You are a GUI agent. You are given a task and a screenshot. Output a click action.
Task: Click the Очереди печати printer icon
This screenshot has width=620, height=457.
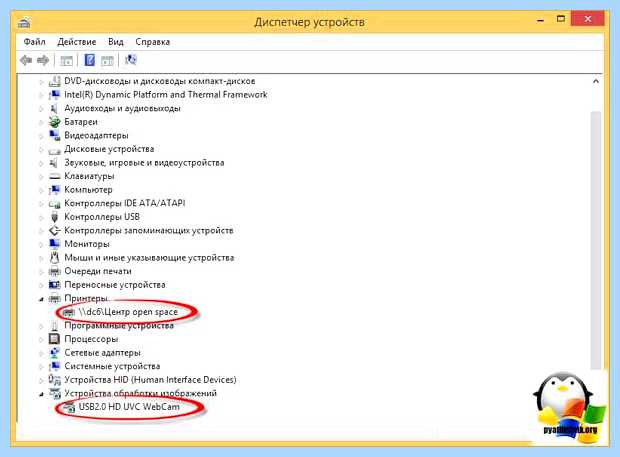[x=54, y=271]
